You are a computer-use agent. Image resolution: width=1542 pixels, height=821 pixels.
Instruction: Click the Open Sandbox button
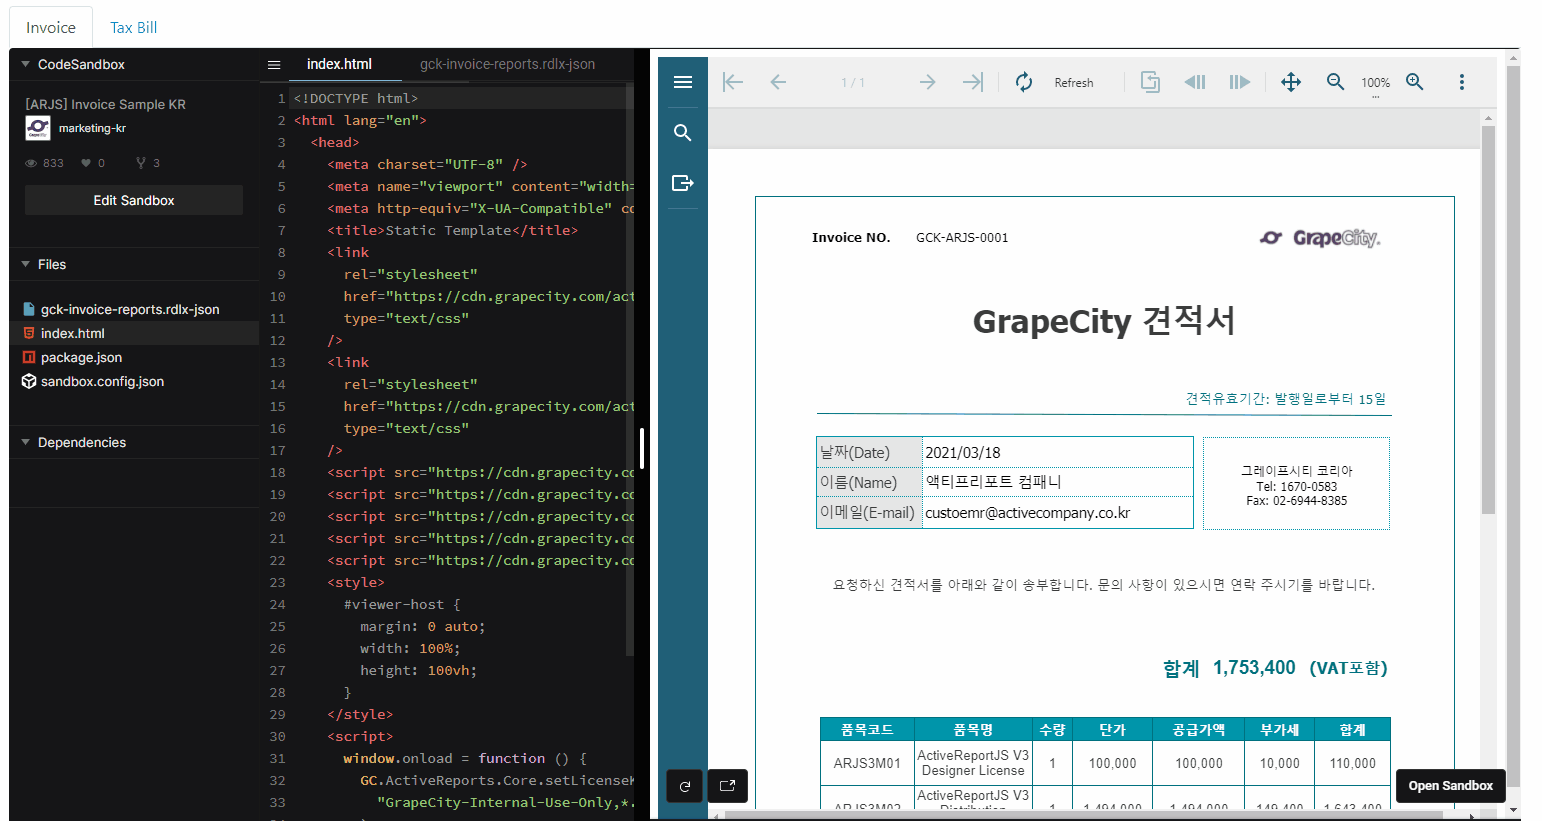[1450, 785]
